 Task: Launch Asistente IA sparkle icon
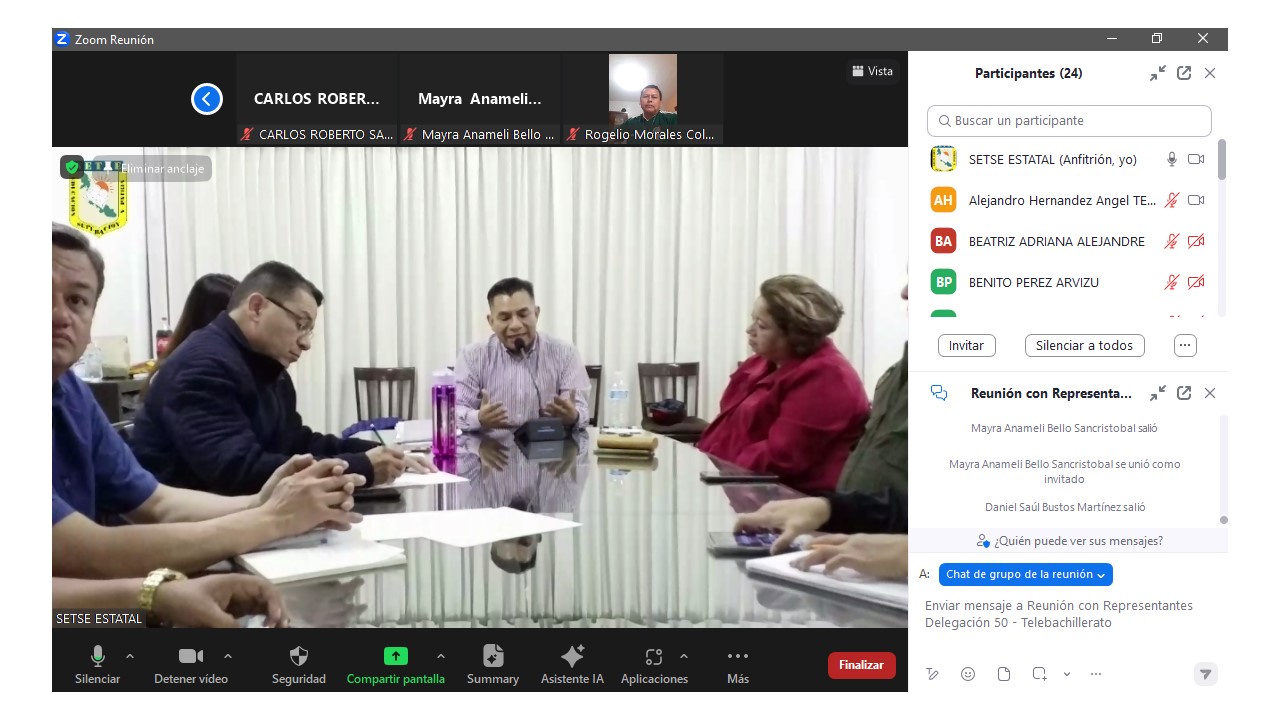click(x=572, y=657)
